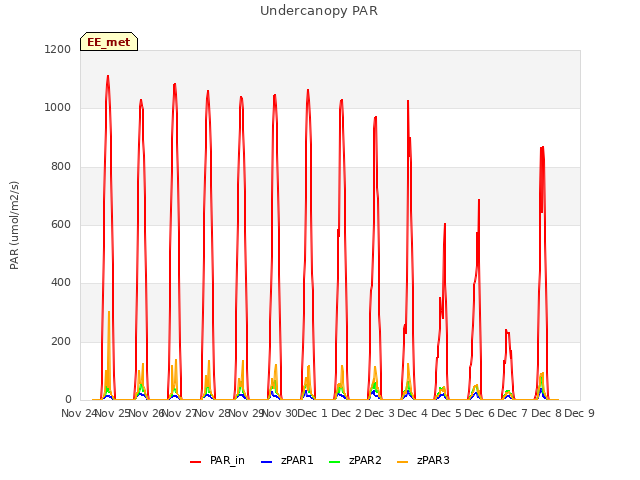Click the Dec 4 x-axis label
Screen dimensions: 640x480
[x=412, y=413]
